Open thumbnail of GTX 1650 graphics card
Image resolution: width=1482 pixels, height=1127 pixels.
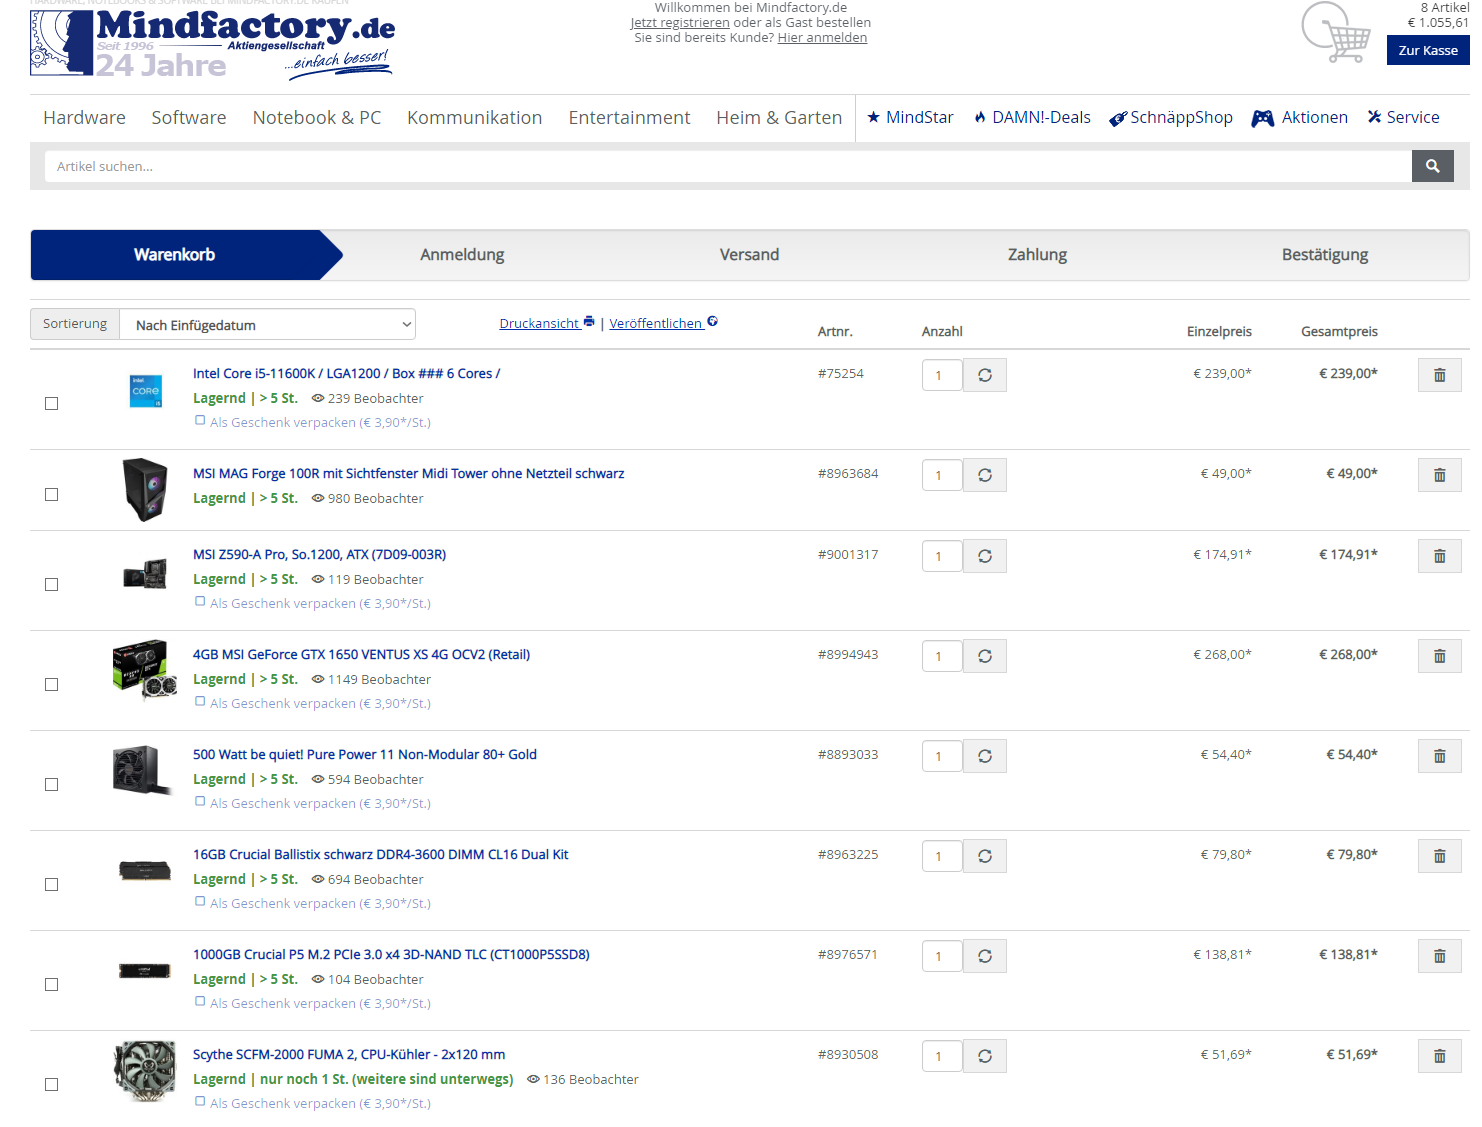[x=145, y=669]
